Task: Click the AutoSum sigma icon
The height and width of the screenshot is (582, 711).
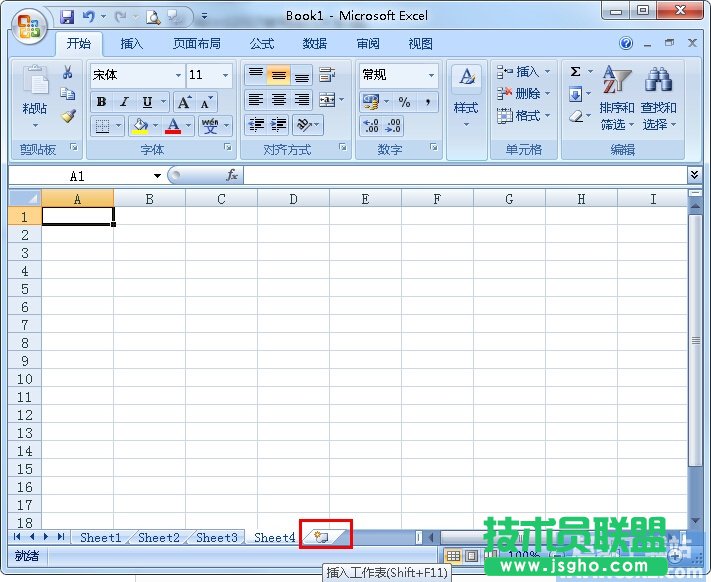Action: pos(576,72)
